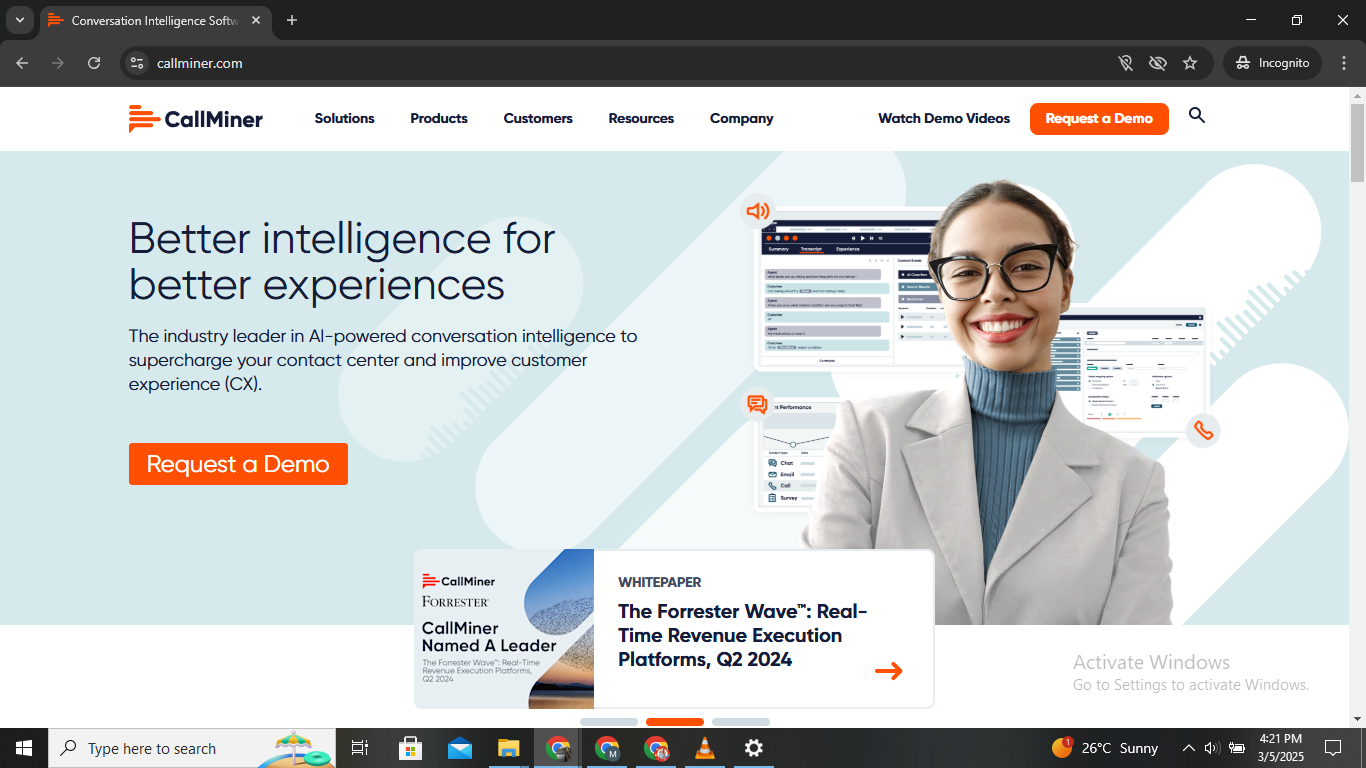Click the Chrome taskbar icon with M badge

click(607, 748)
